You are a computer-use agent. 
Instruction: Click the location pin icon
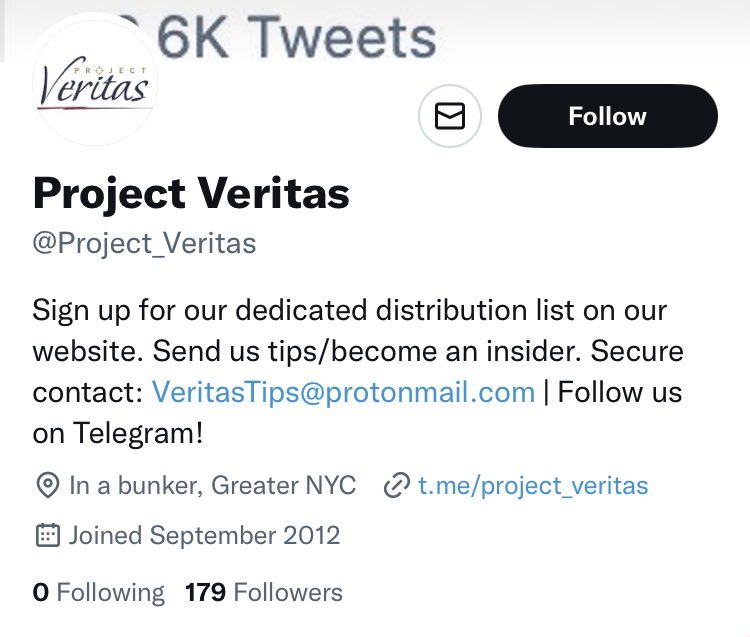(x=47, y=486)
